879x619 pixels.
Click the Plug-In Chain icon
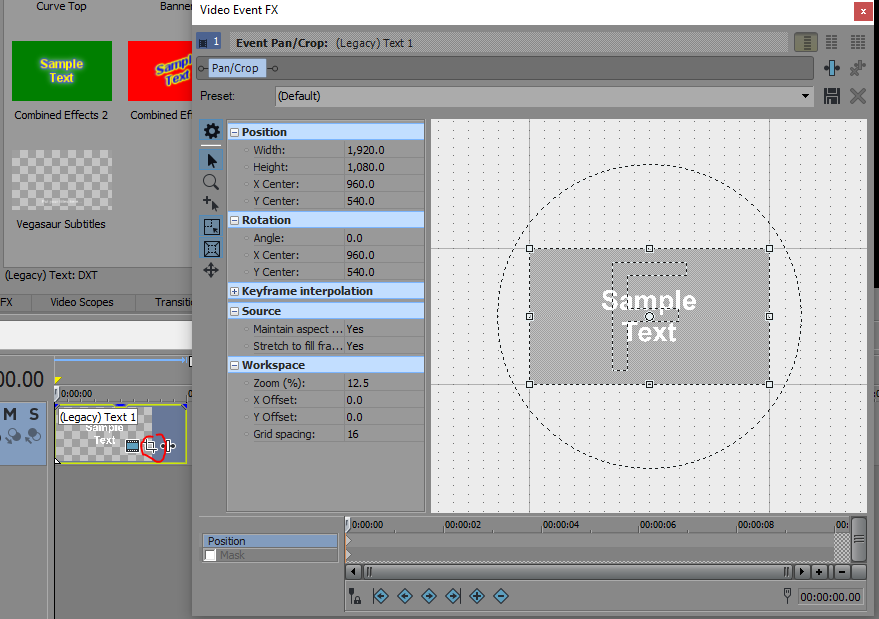pos(831,68)
